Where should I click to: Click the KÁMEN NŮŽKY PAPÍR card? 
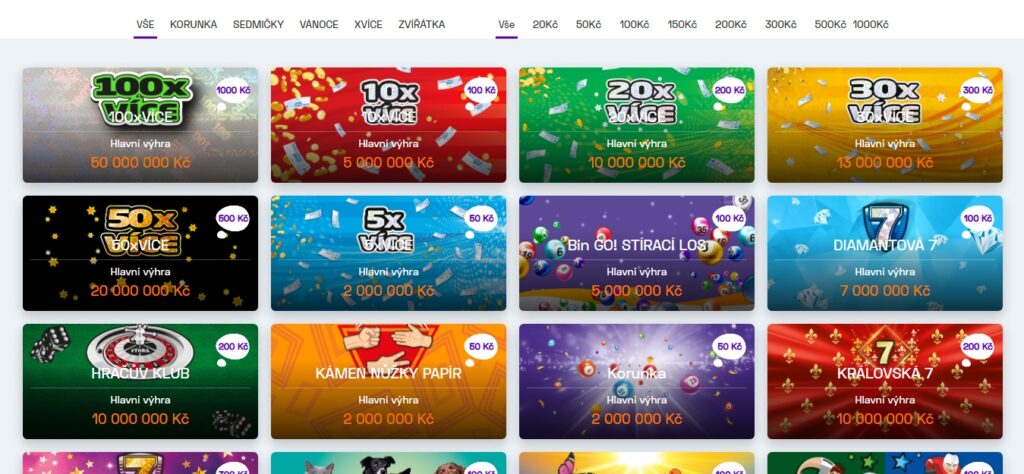(x=389, y=381)
